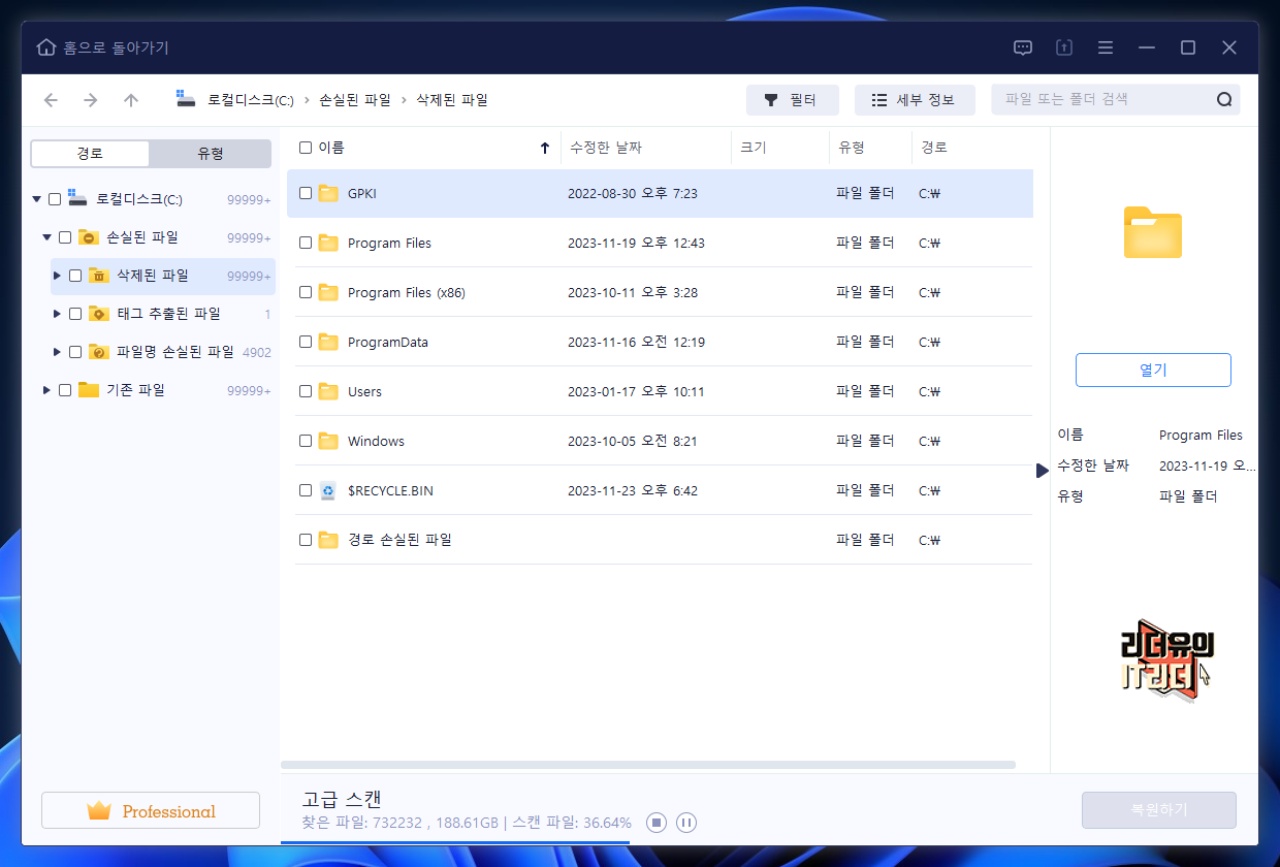
Task: Click the sort arrow in 이름 column
Action: (545, 148)
